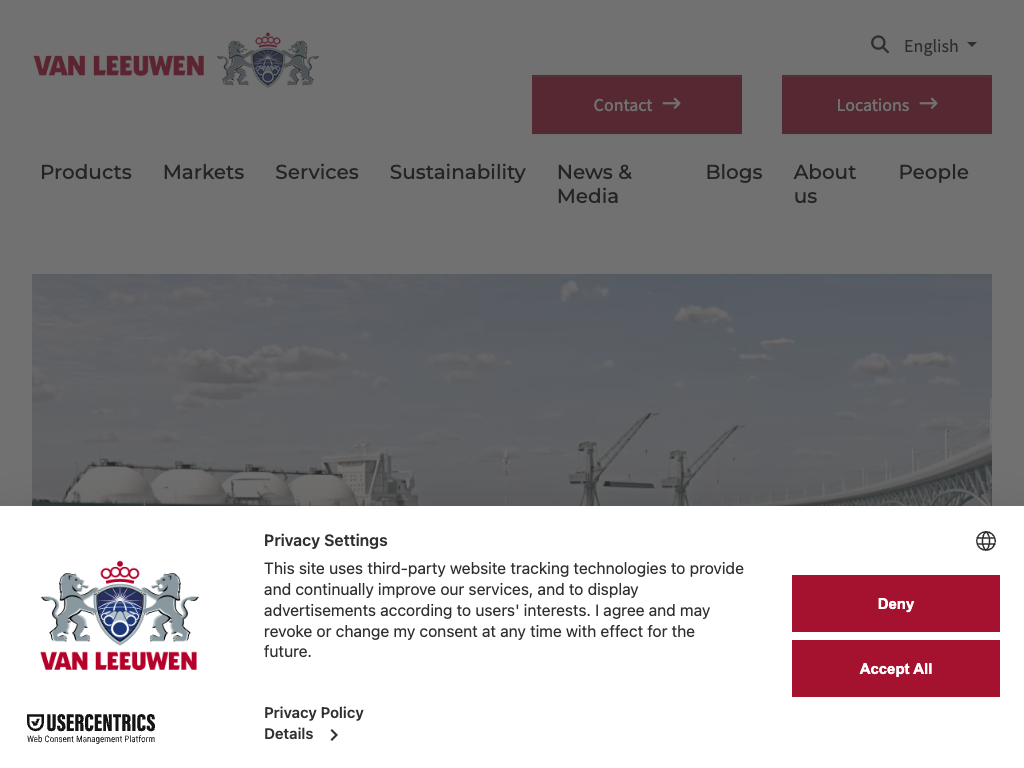Click the Van Leeuwen lion crest in header
The image size is (1024, 768).
tap(268, 60)
